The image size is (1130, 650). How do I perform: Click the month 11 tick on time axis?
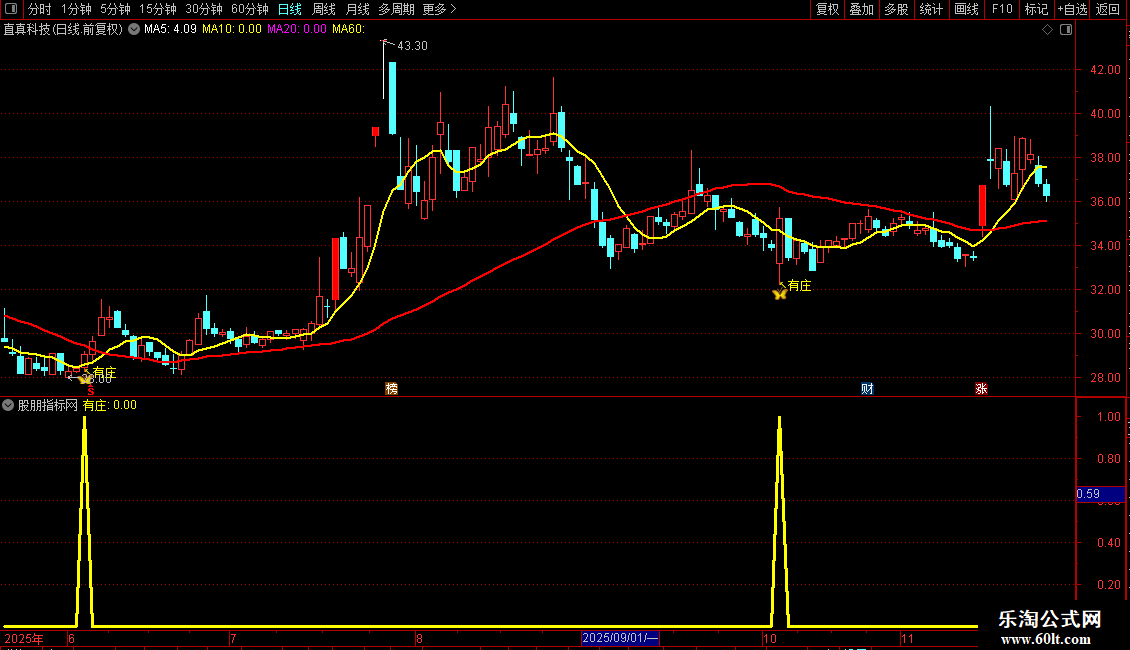click(x=907, y=638)
